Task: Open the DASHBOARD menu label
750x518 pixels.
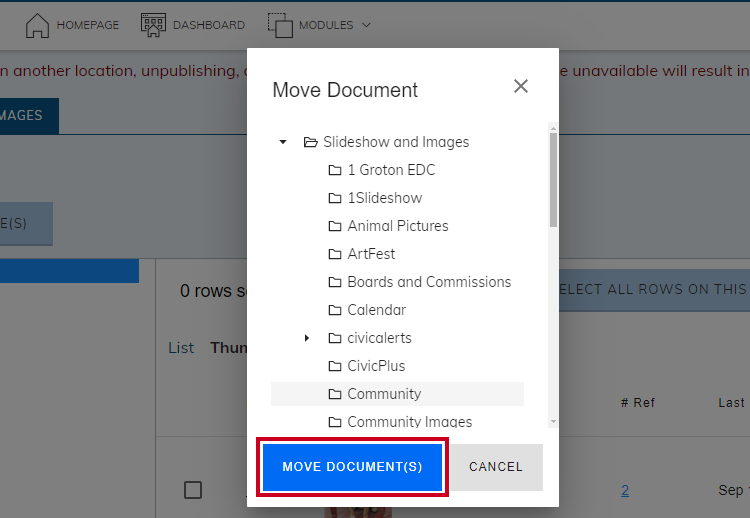Action: [x=209, y=25]
